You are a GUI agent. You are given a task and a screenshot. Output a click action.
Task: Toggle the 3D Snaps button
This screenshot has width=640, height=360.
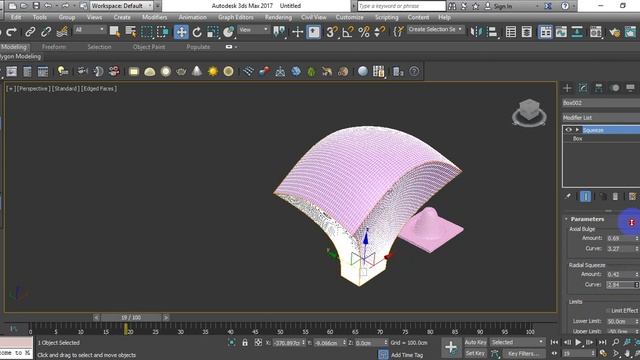click(331, 32)
